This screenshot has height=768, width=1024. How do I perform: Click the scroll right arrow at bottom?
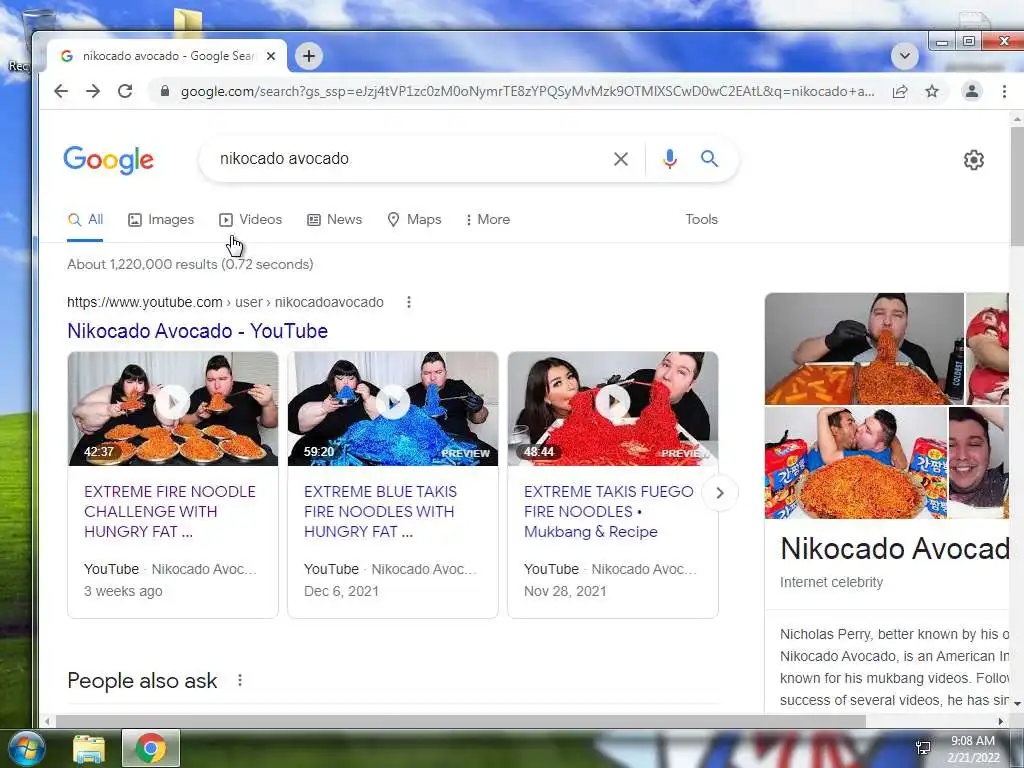click(1001, 722)
